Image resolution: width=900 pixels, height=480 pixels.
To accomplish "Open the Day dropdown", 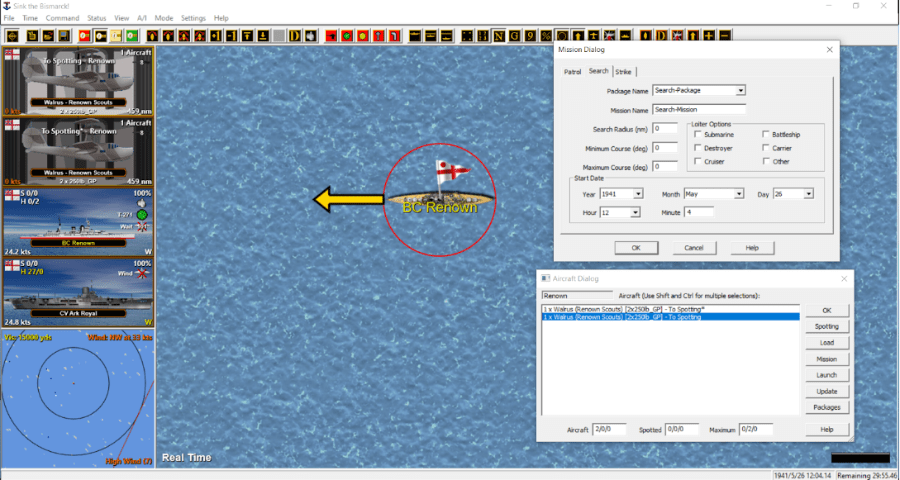I will (x=808, y=194).
